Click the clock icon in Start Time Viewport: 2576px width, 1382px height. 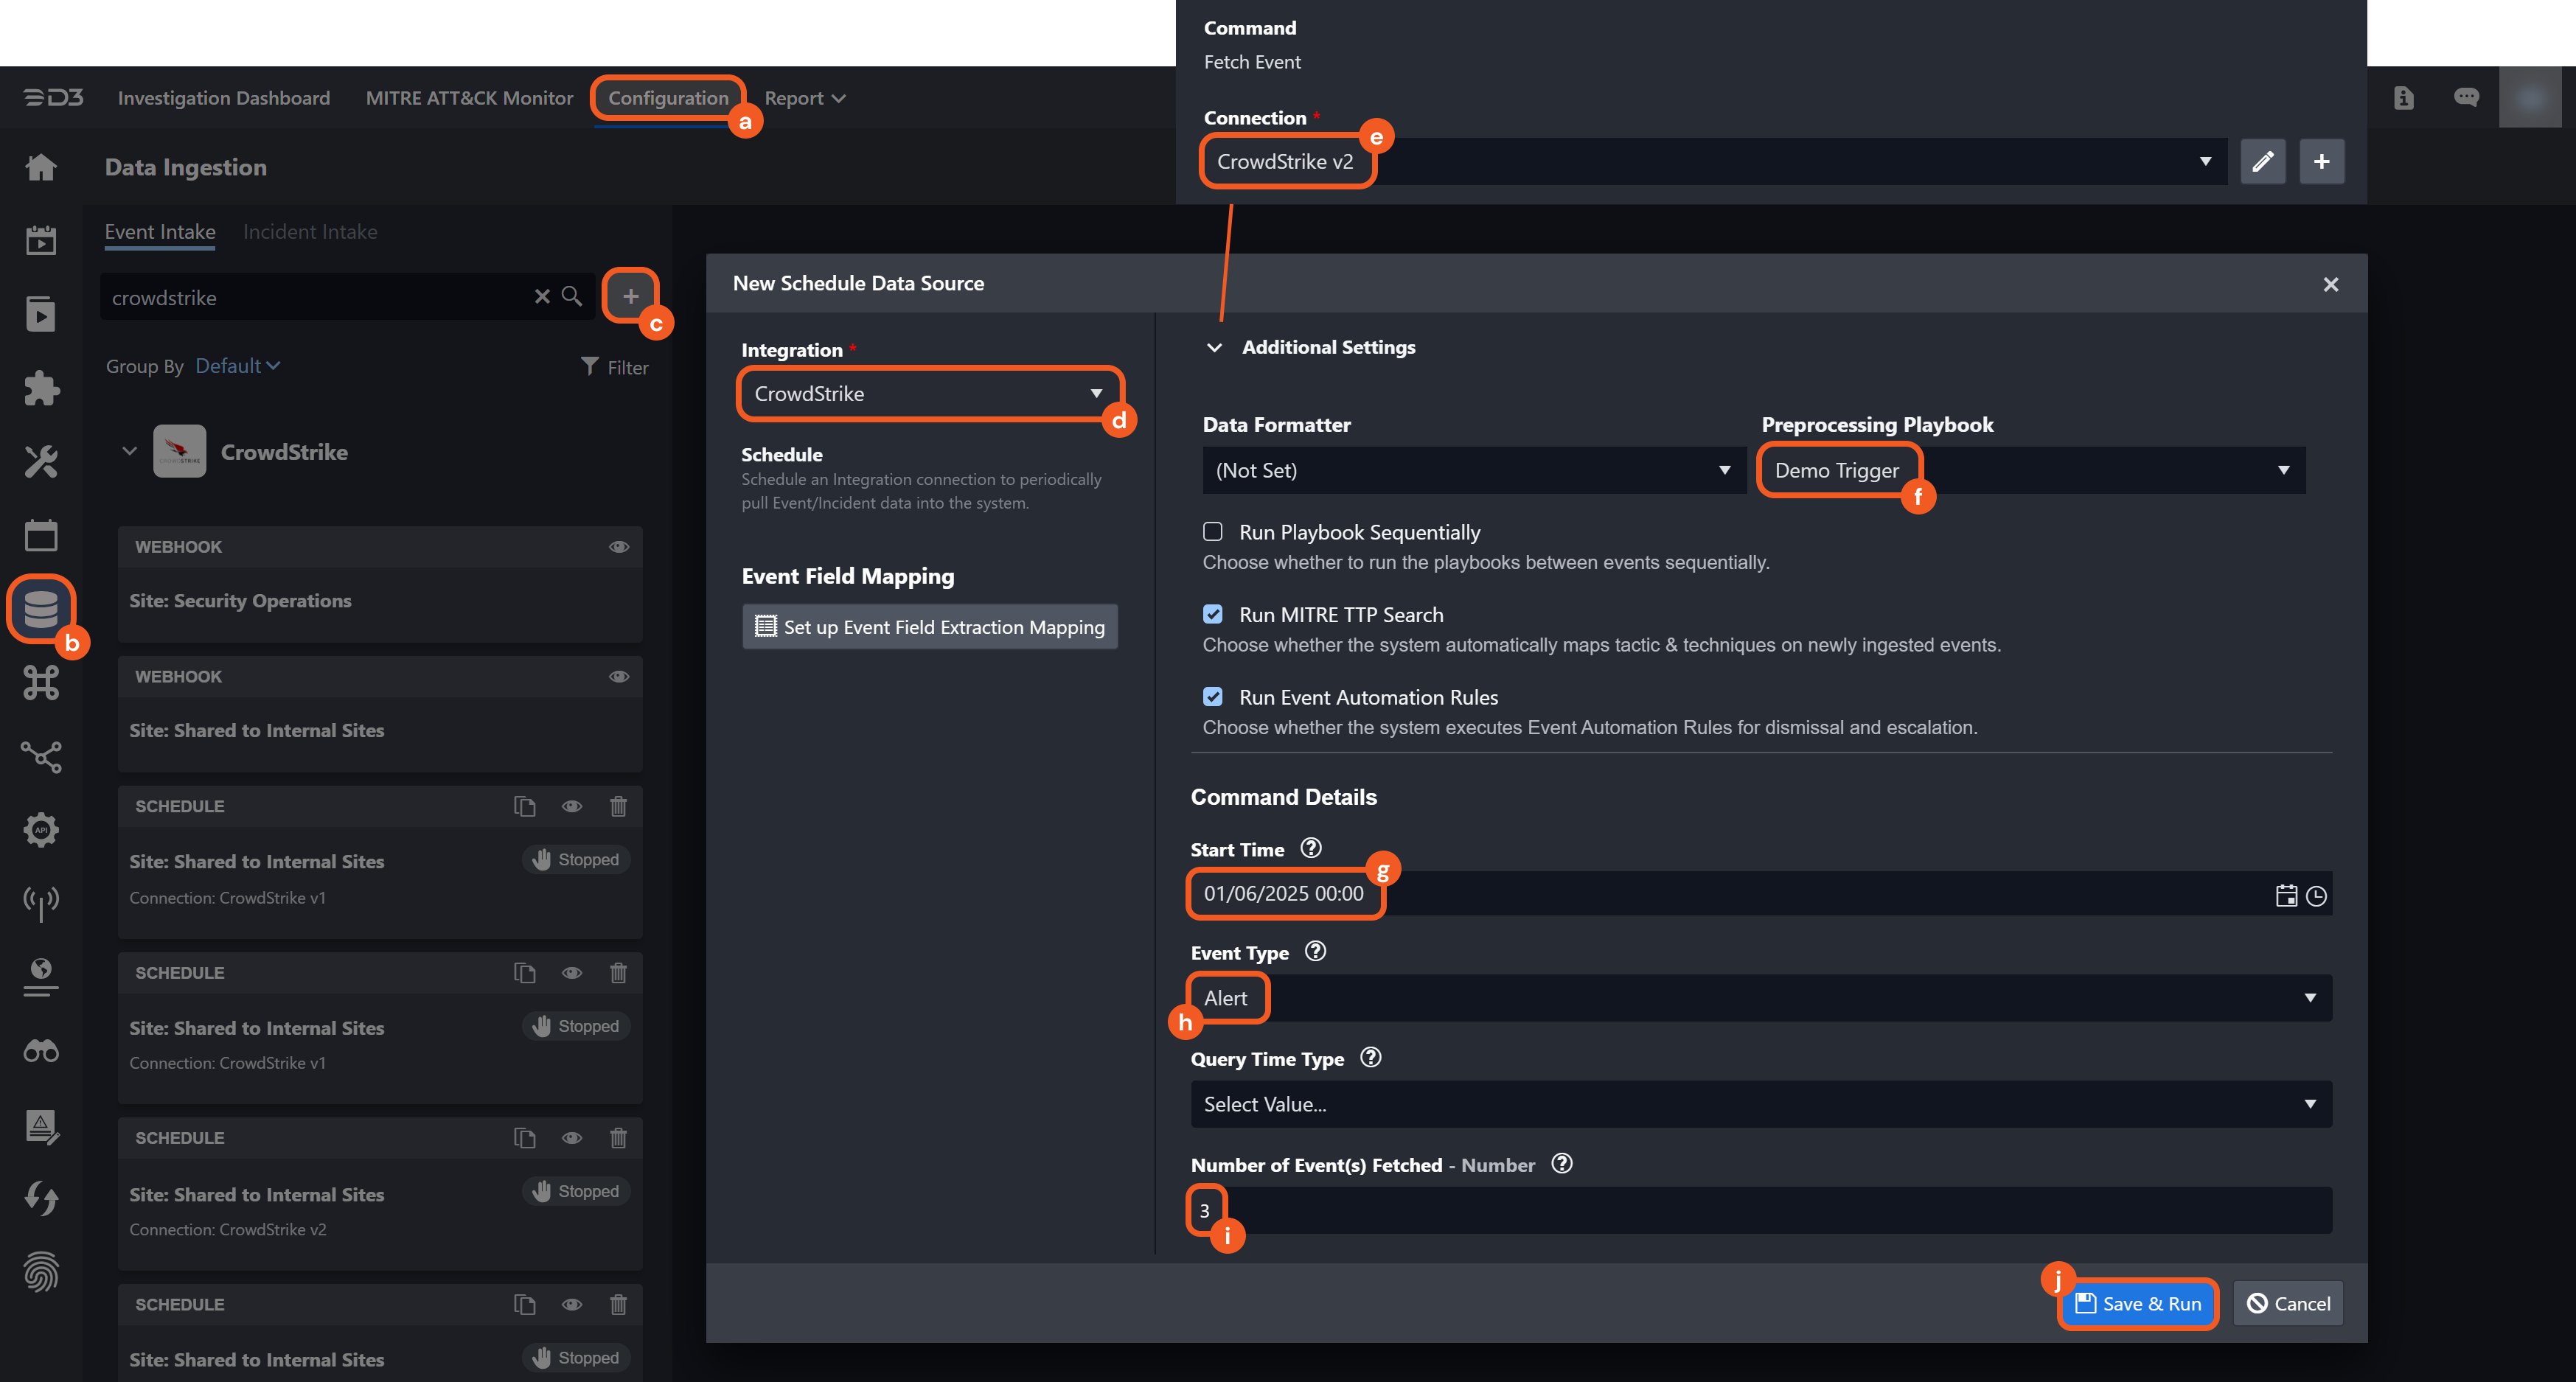click(2316, 896)
